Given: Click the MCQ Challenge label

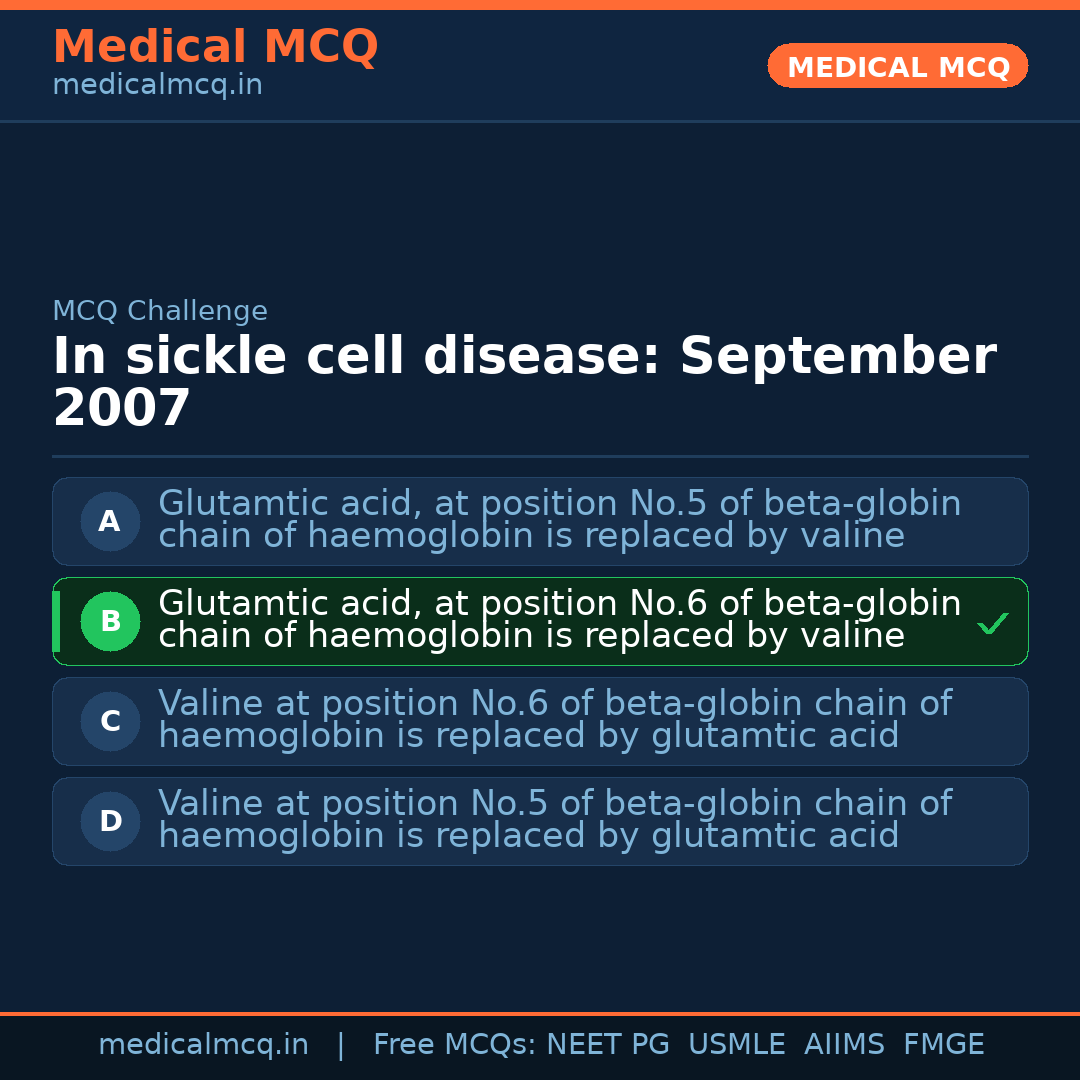Looking at the screenshot, I should [160, 312].
